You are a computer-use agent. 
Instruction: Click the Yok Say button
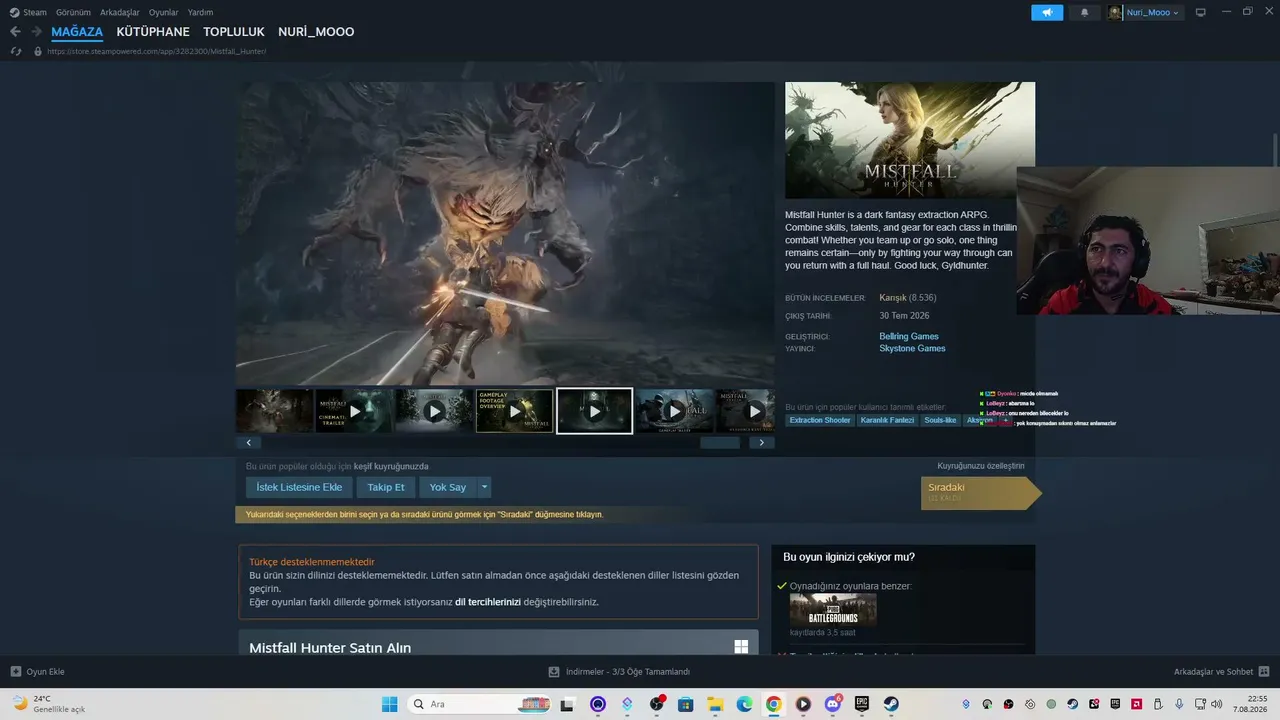point(448,487)
